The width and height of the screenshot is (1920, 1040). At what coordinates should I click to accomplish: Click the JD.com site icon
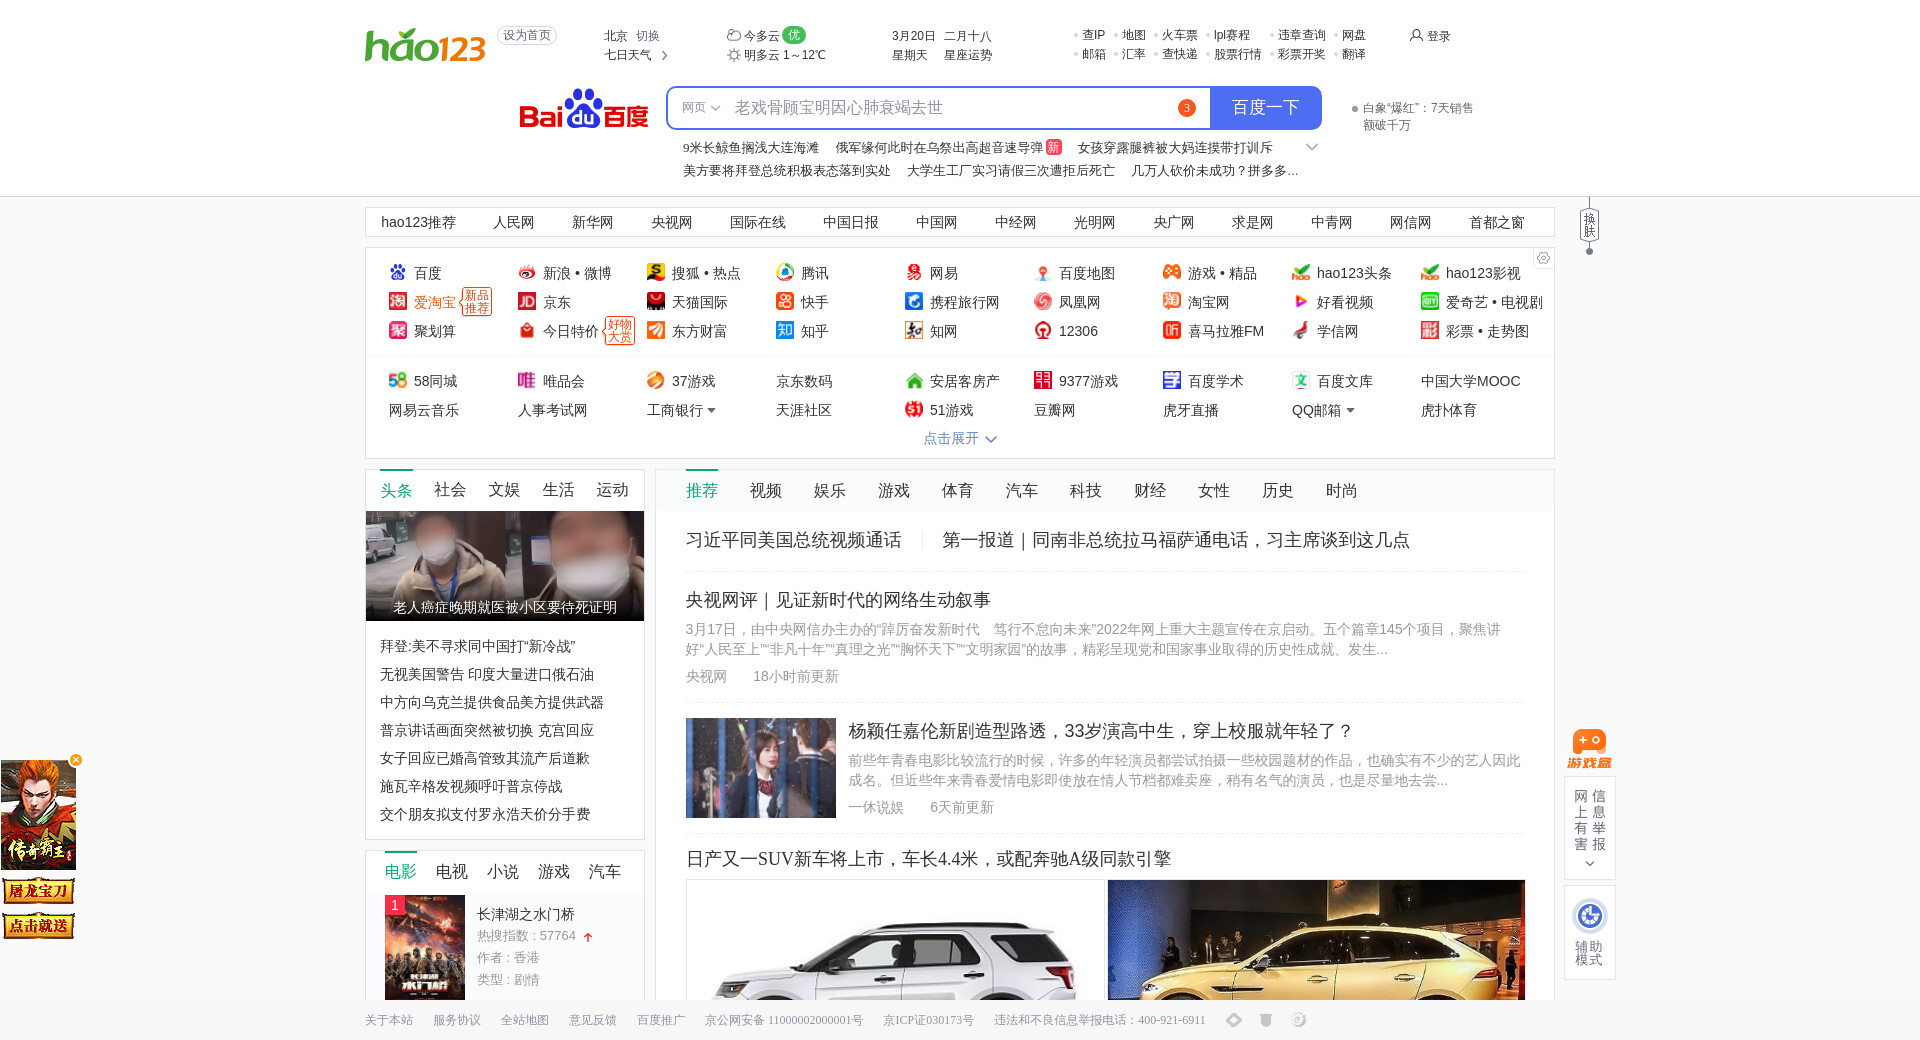(527, 302)
